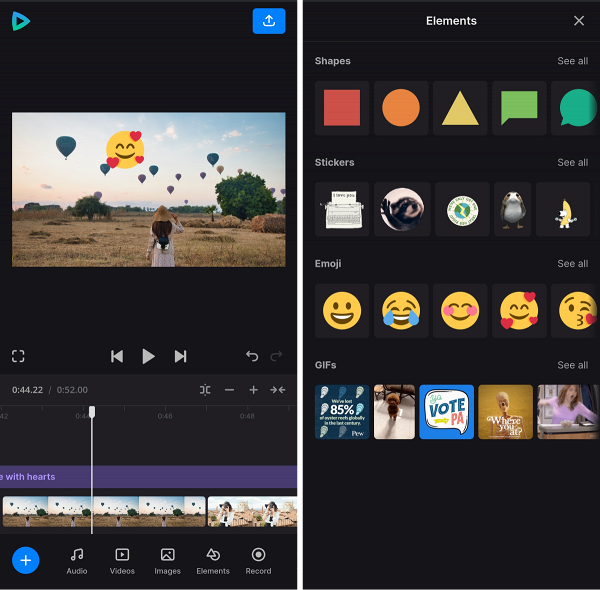Add the yellow triangle shape
Image resolution: width=600 pixels, height=590 pixels.
pos(460,108)
